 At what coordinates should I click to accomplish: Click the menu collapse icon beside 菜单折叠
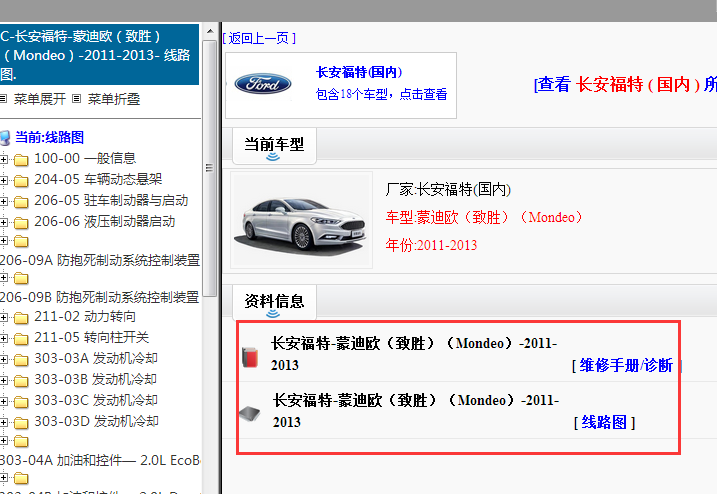(77, 99)
